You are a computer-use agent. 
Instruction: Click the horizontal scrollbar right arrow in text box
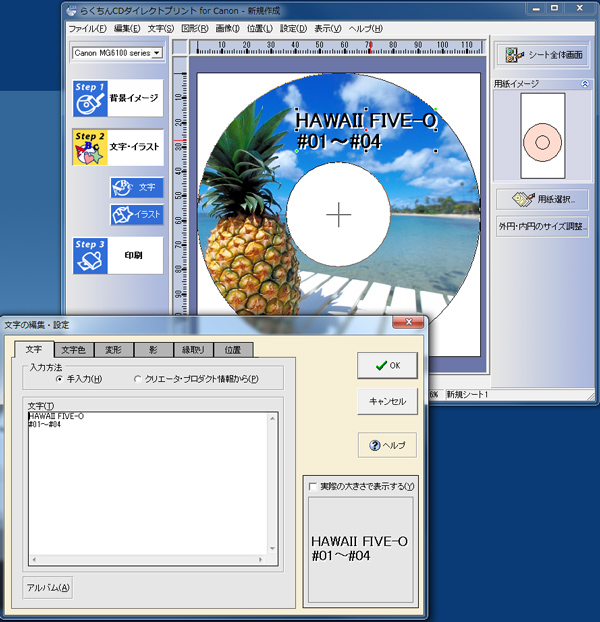(260, 560)
